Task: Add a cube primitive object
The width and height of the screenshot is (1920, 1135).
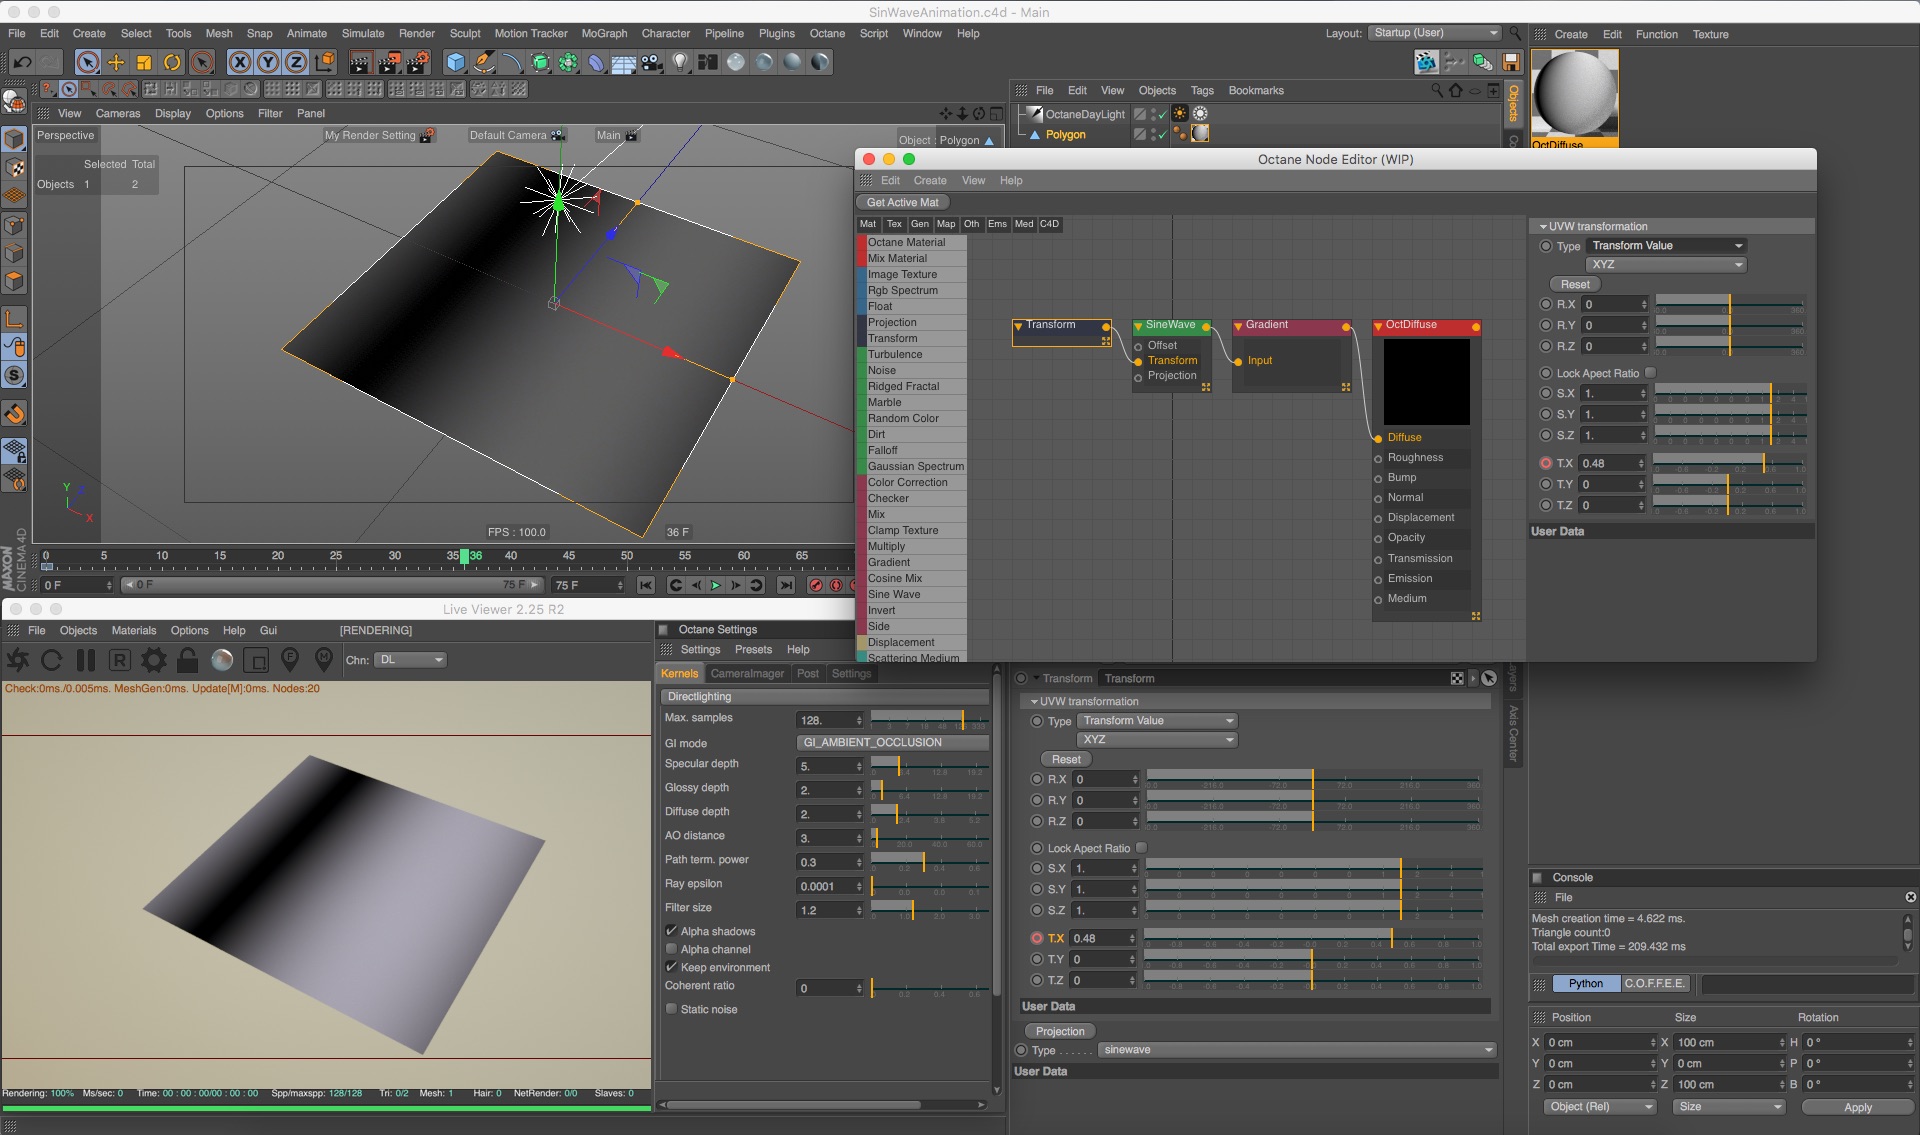Action: (x=456, y=62)
